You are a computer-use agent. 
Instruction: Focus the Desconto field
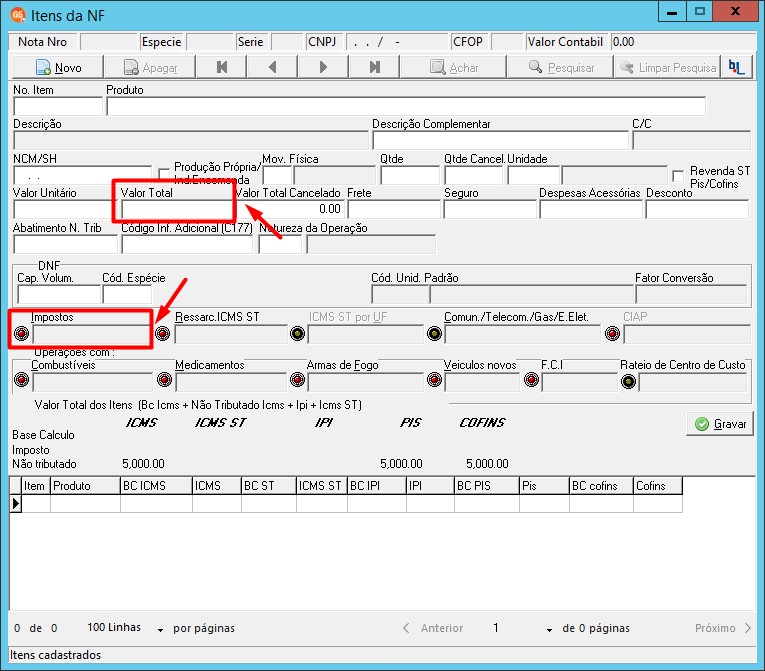tap(697, 209)
